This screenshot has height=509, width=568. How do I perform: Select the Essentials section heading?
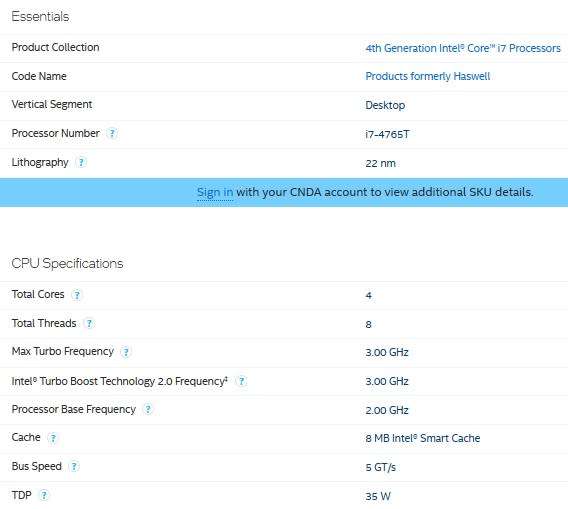[40, 16]
